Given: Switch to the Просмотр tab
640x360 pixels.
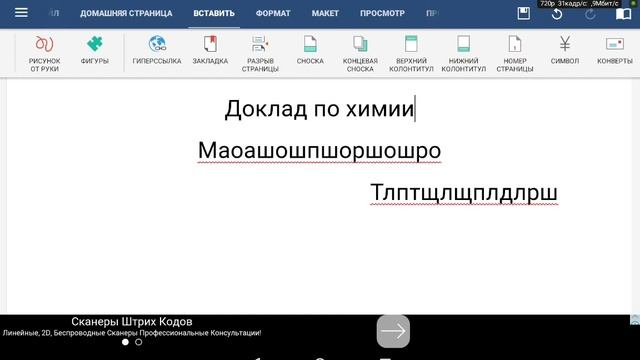Looking at the screenshot, I should click(382, 13).
